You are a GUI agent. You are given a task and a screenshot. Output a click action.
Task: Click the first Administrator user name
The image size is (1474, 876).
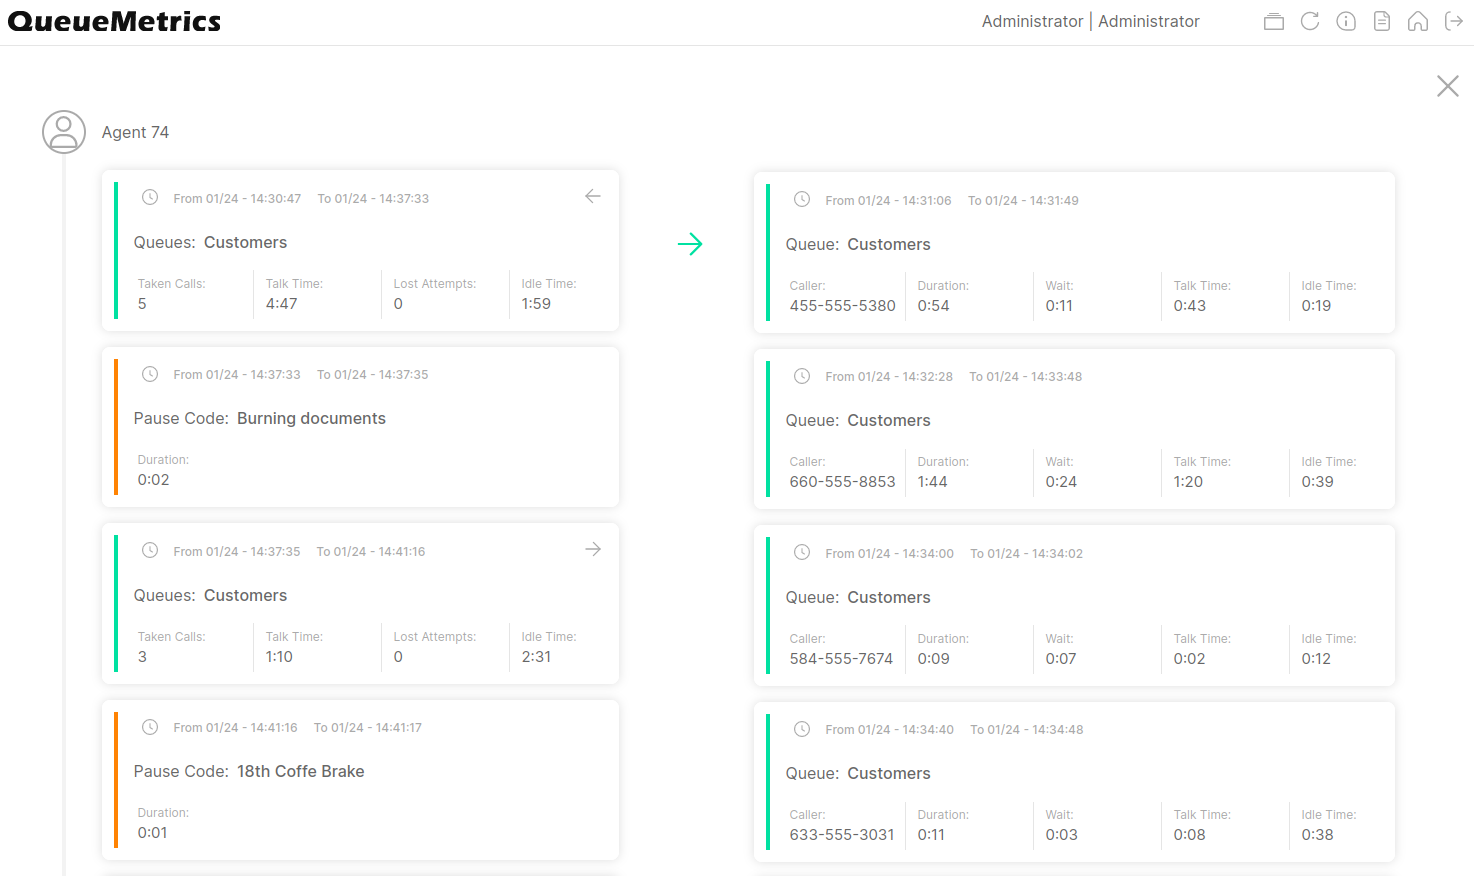(x=1032, y=22)
